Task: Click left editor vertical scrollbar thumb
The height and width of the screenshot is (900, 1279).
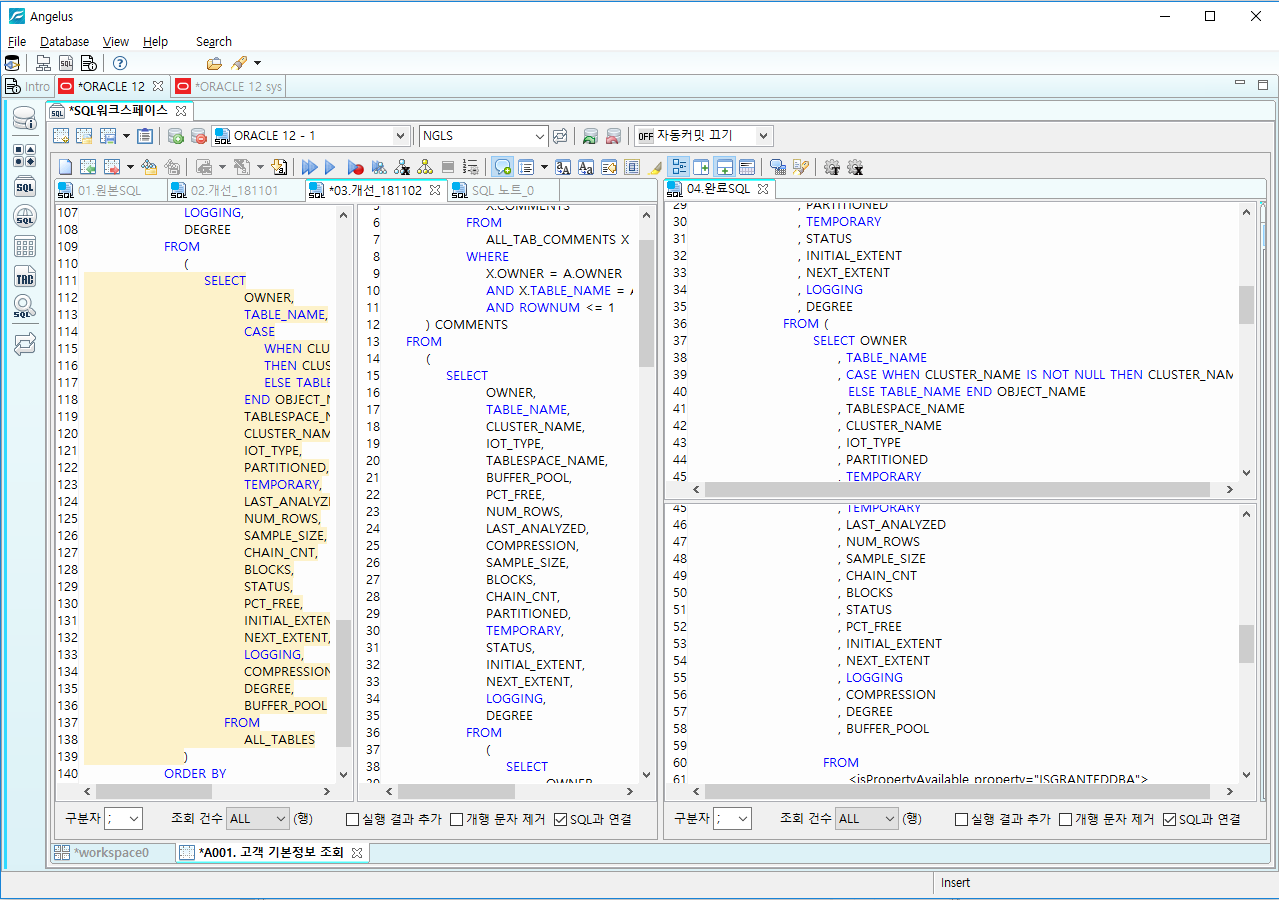Action: click(x=344, y=684)
